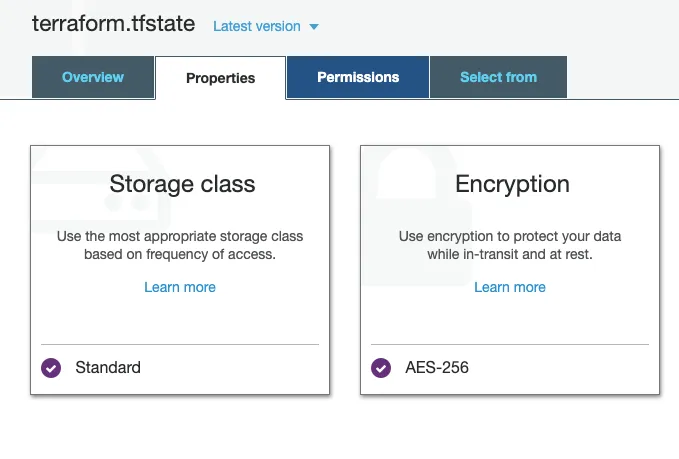Open the Select from tab
This screenshot has height=459, width=679.
pos(498,77)
